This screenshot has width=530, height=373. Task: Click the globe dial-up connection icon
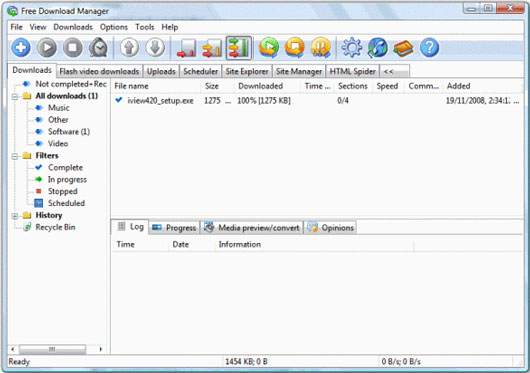click(x=378, y=47)
